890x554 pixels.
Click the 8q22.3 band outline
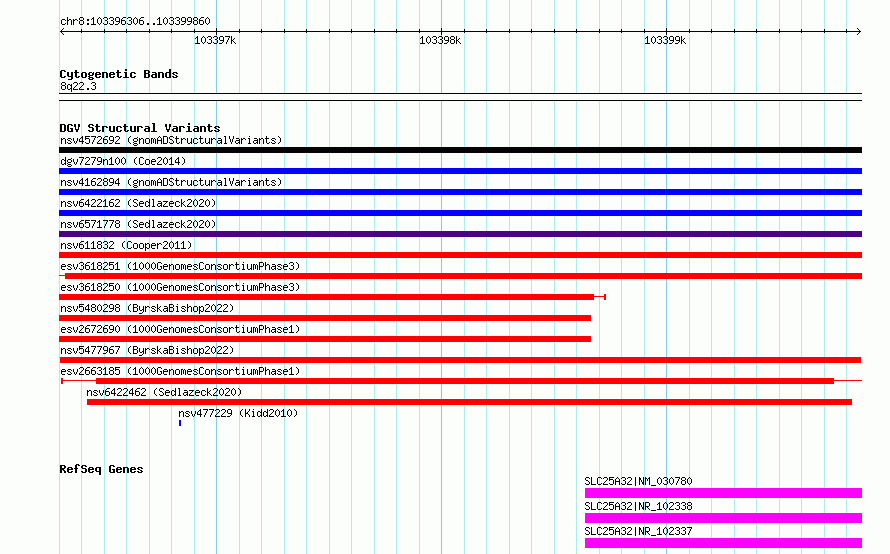(460, 97)
